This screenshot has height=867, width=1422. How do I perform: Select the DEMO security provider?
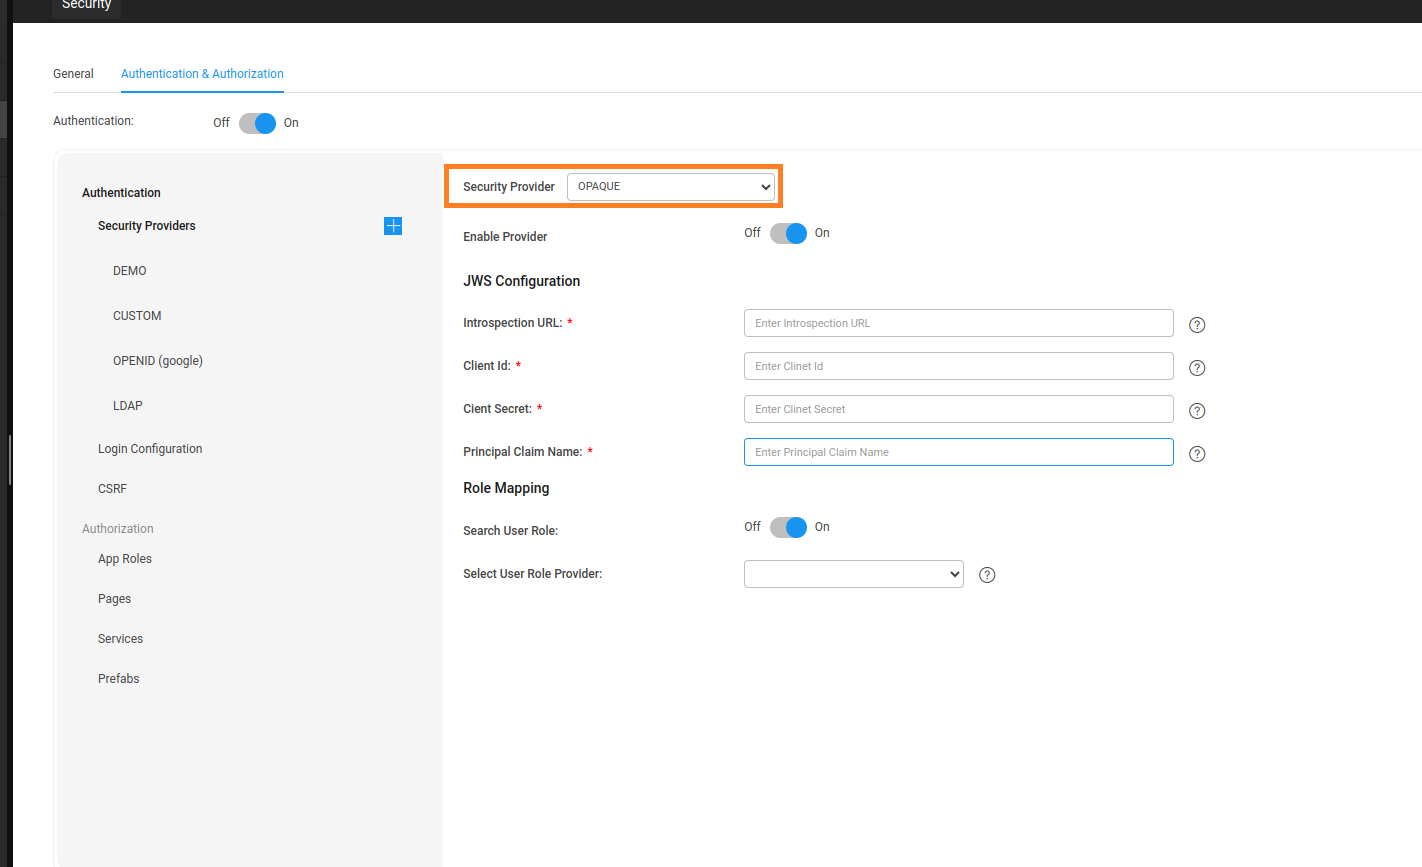[x=130, y=271]
